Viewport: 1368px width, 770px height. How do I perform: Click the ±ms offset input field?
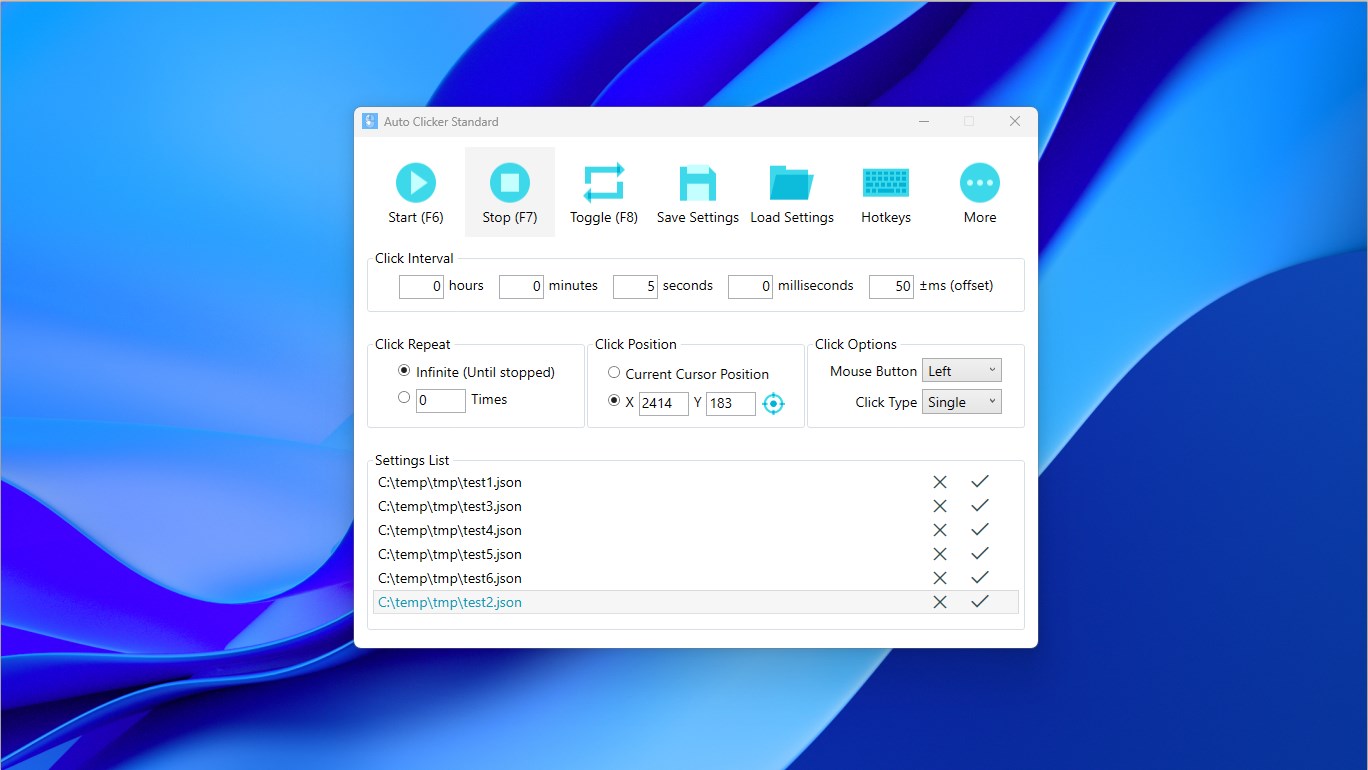892,287
